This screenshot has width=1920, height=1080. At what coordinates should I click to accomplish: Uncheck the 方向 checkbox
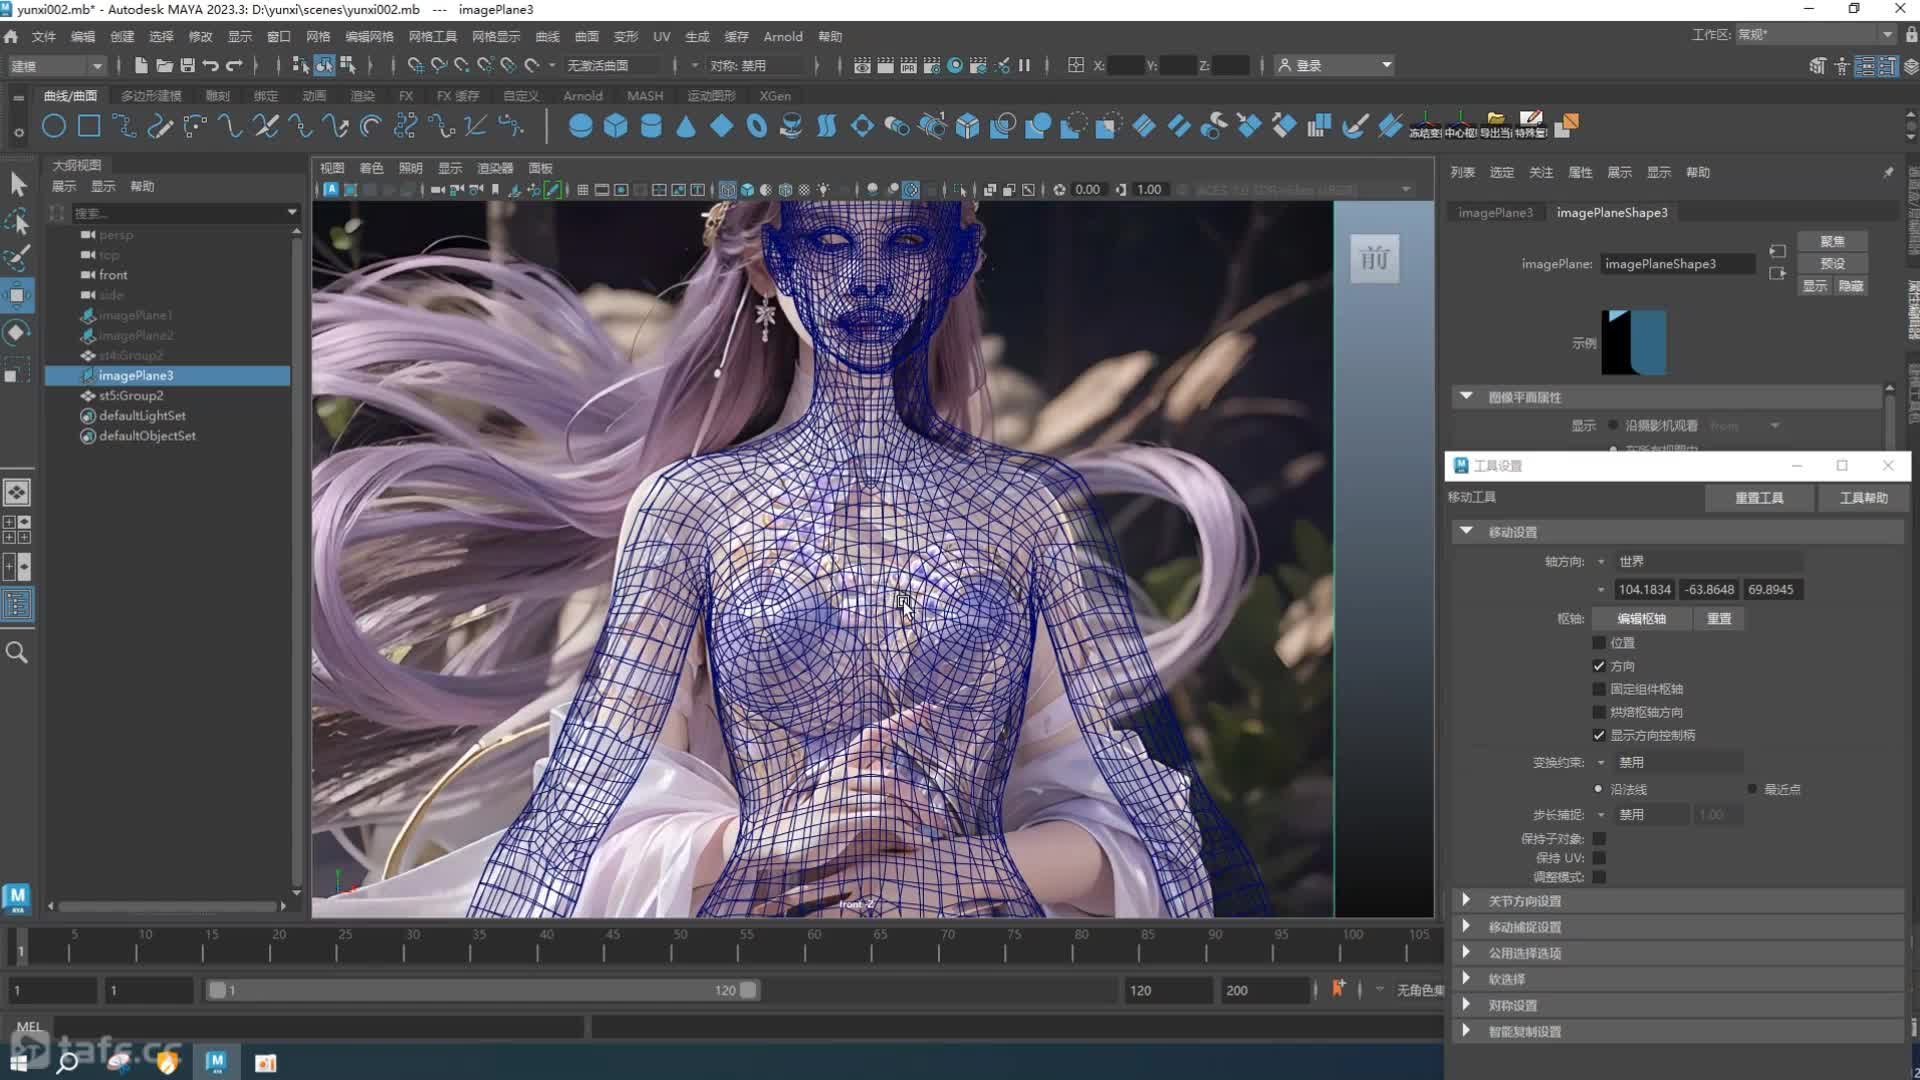tap(1599, 666)
